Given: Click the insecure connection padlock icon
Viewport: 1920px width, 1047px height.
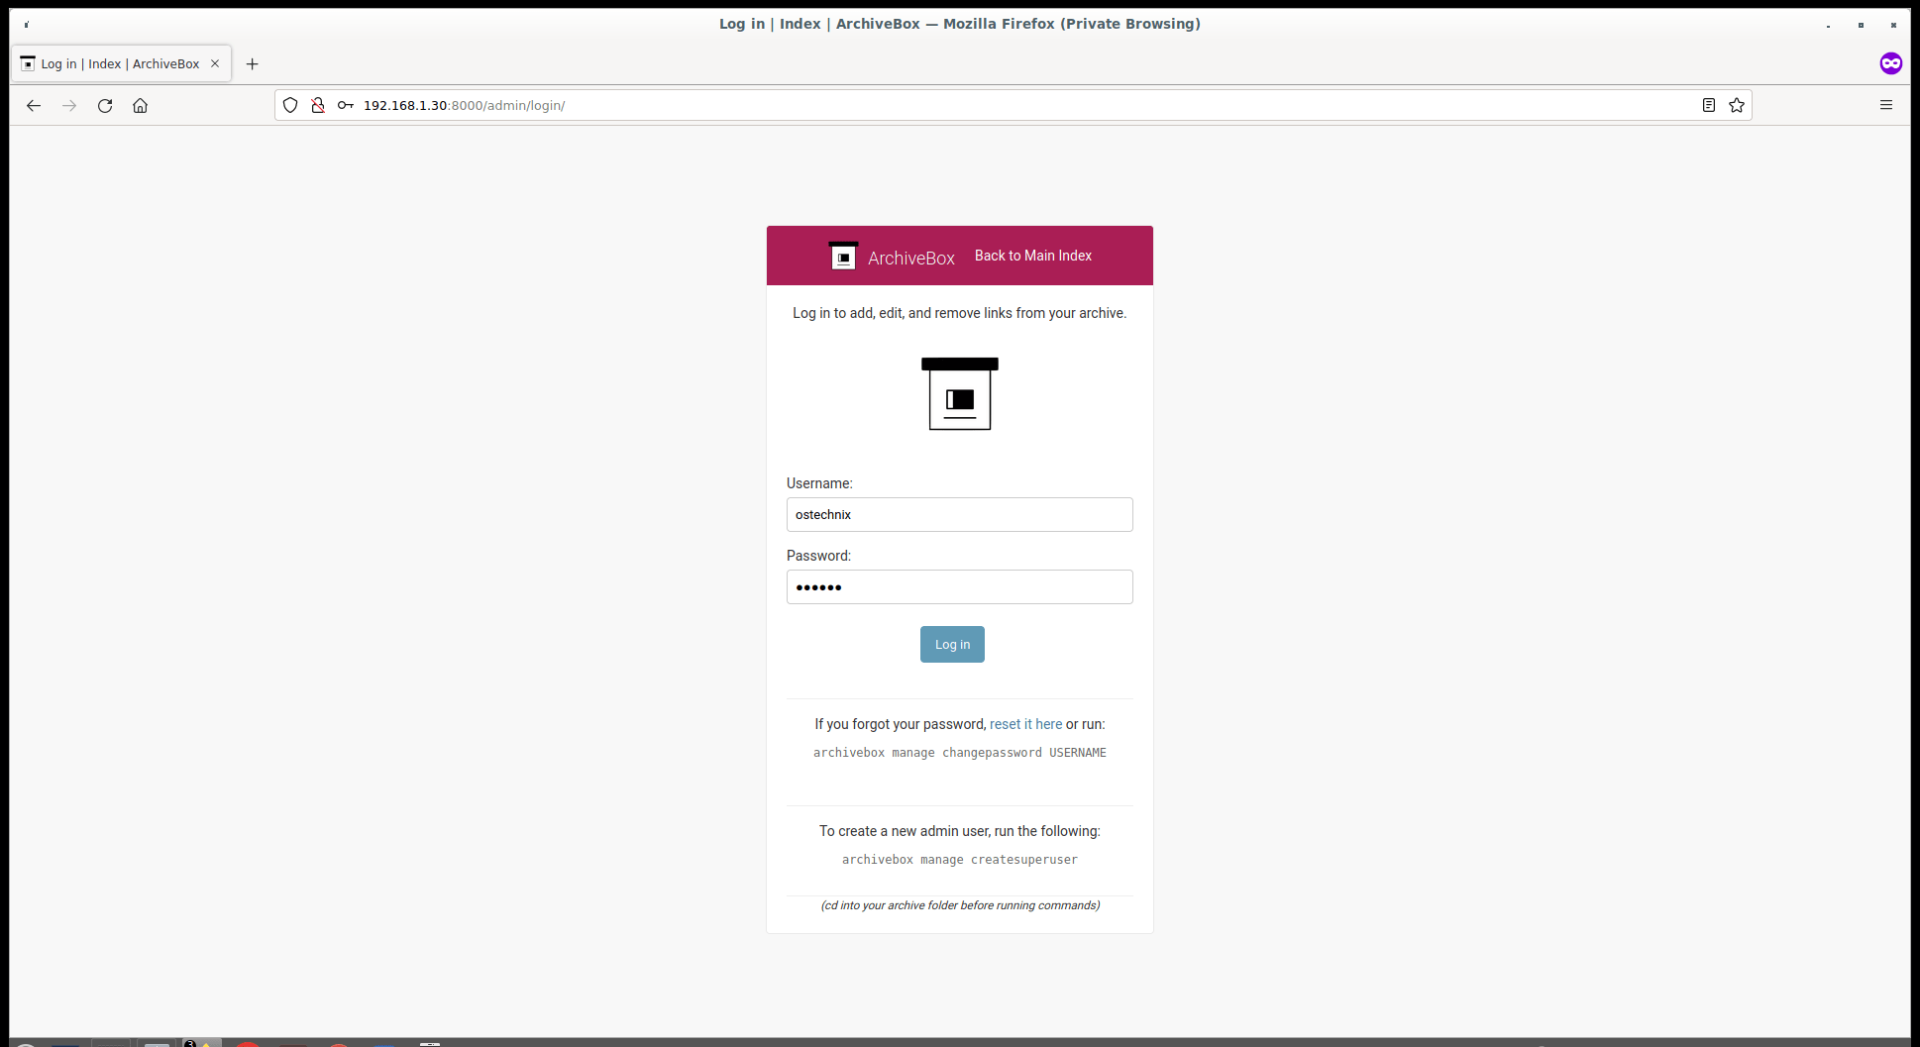Looking at the screenshot, I should click(x=318, y=105).
